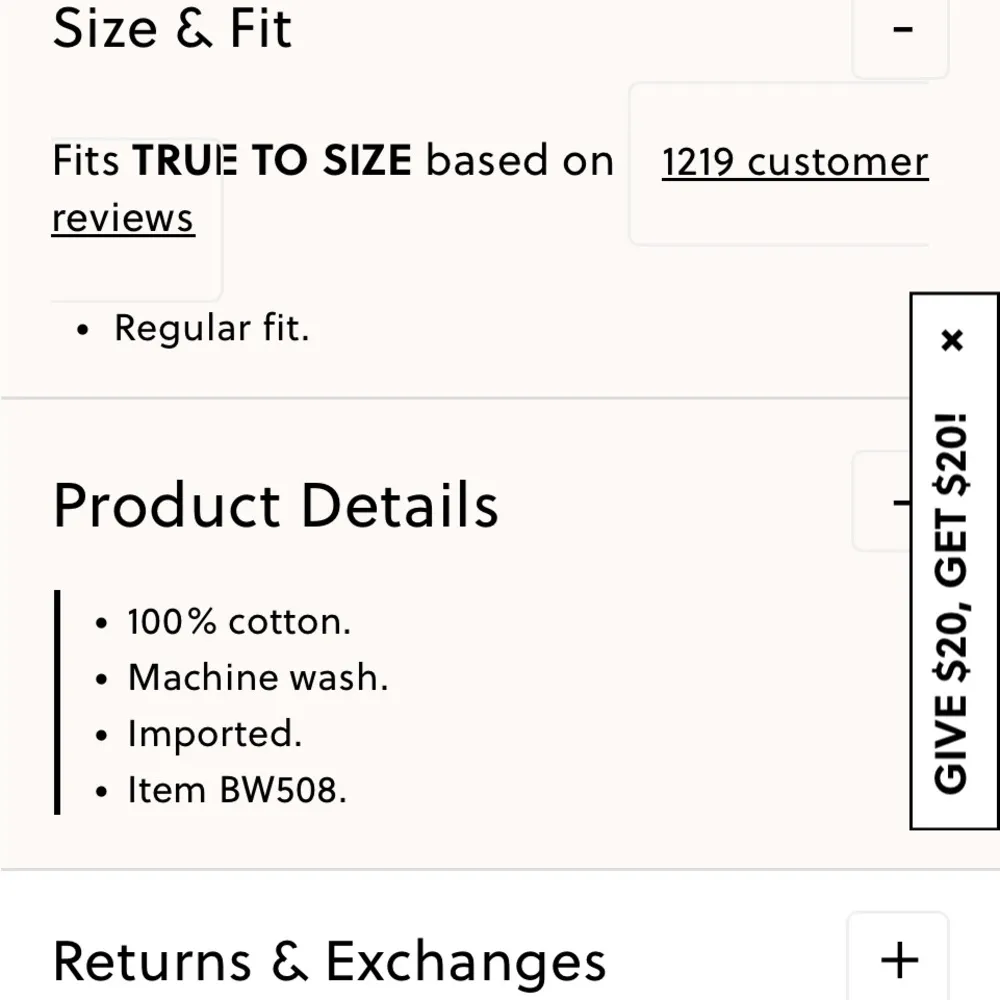Collapse Size & Fit with minus icon
The width and height of the screenshot is (1000, 1000).
click(901, 30)
